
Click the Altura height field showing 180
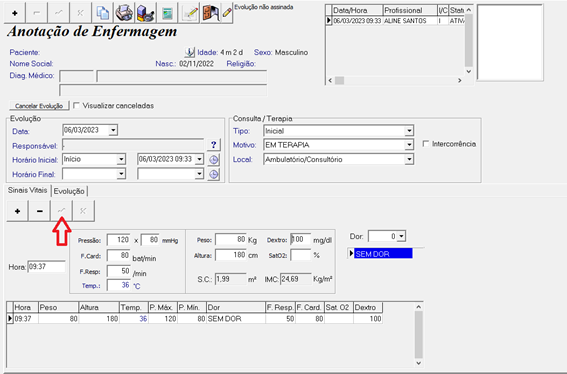pos(231,255)
